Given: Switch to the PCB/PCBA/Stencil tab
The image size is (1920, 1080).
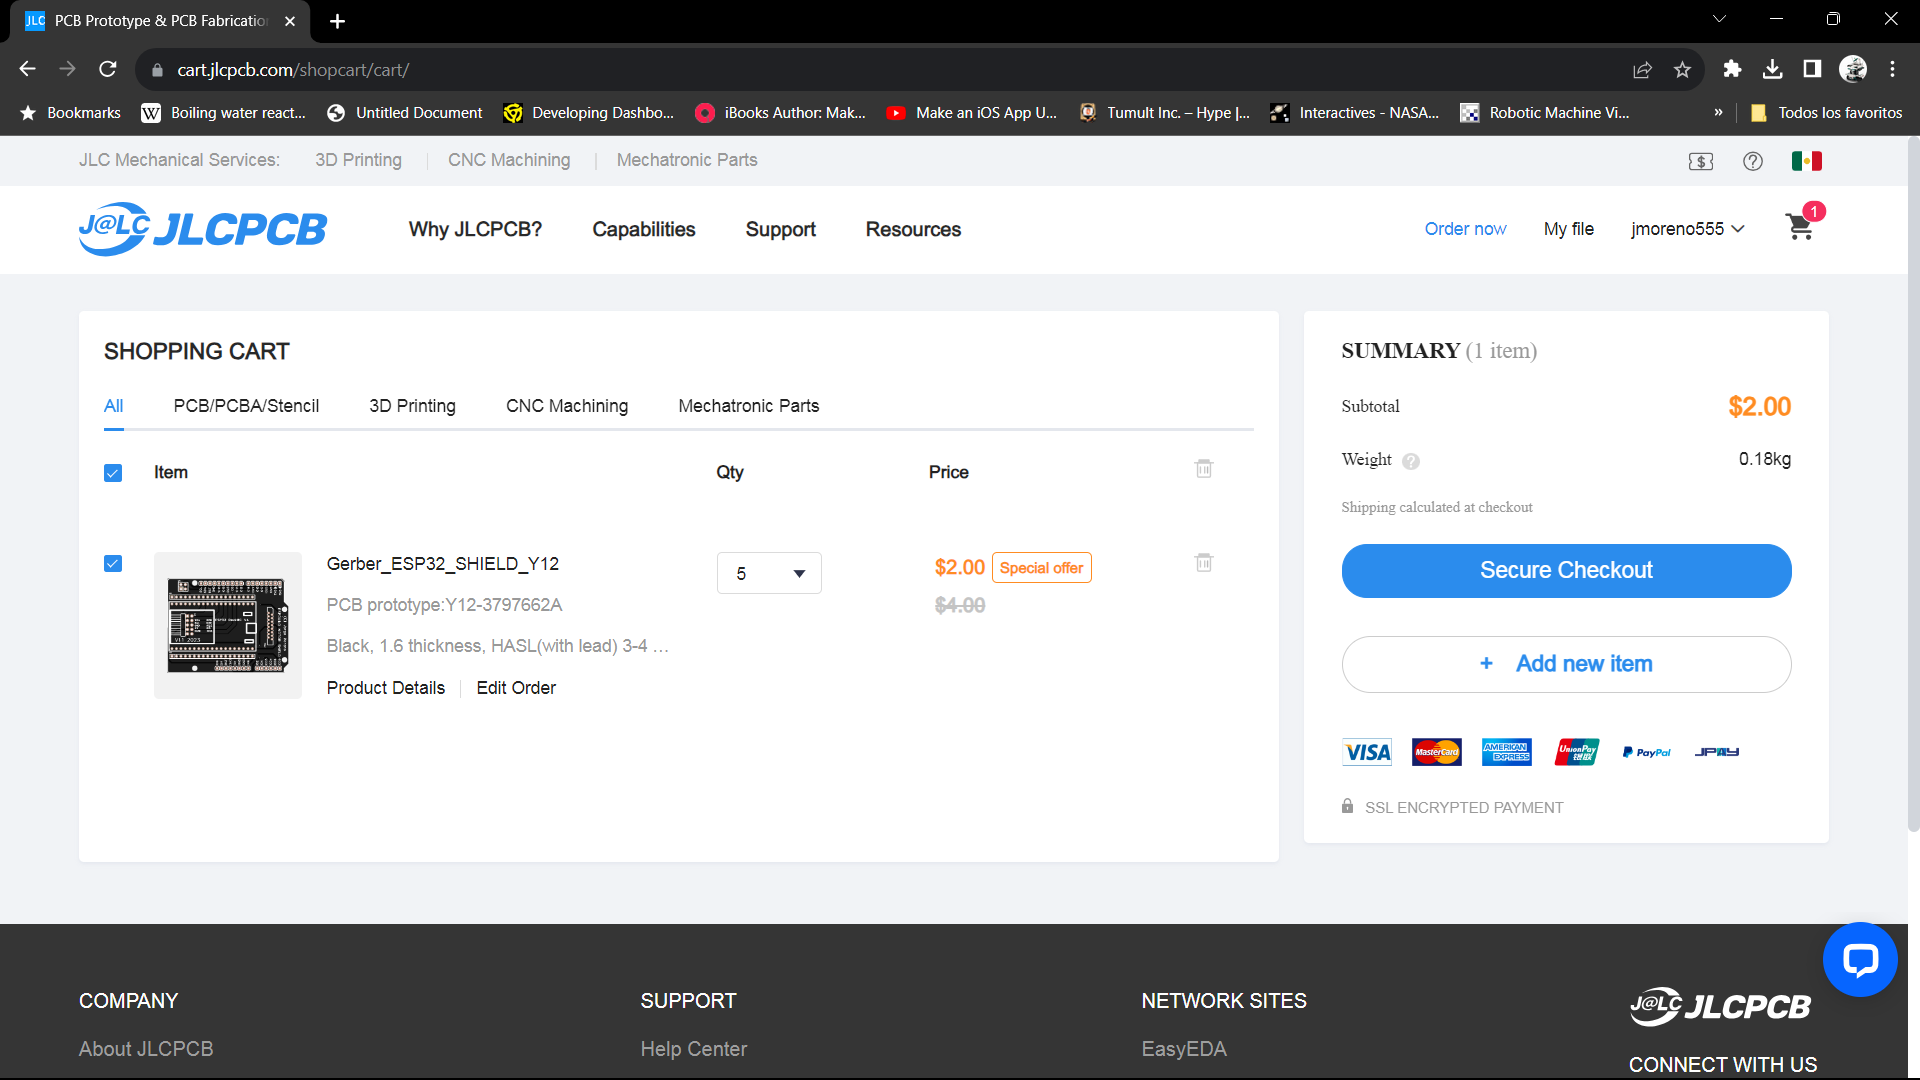Looking at the screenshot, I should [246, 406].
